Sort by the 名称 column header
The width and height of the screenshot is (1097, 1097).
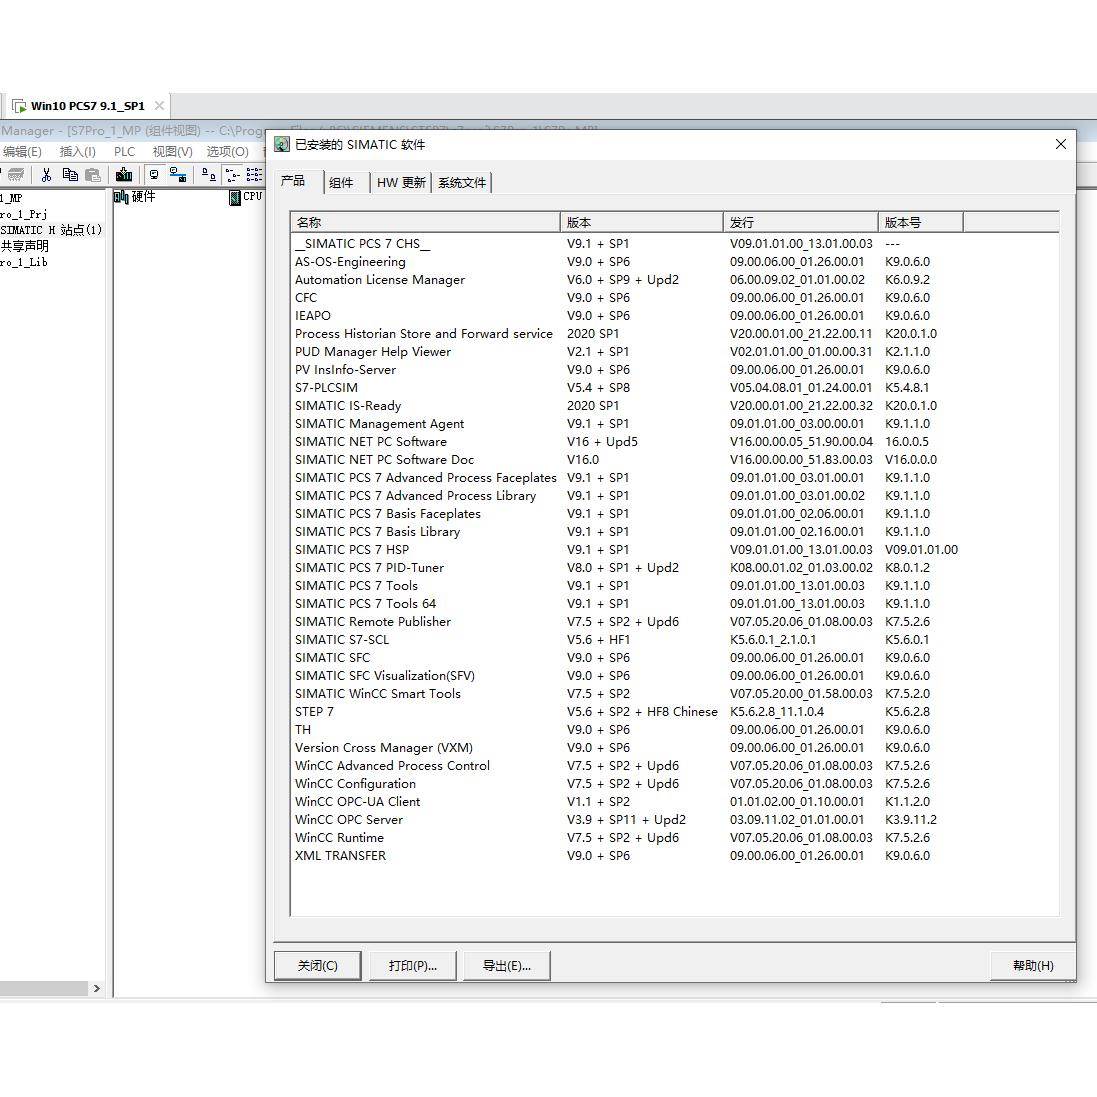pos(425,222)
